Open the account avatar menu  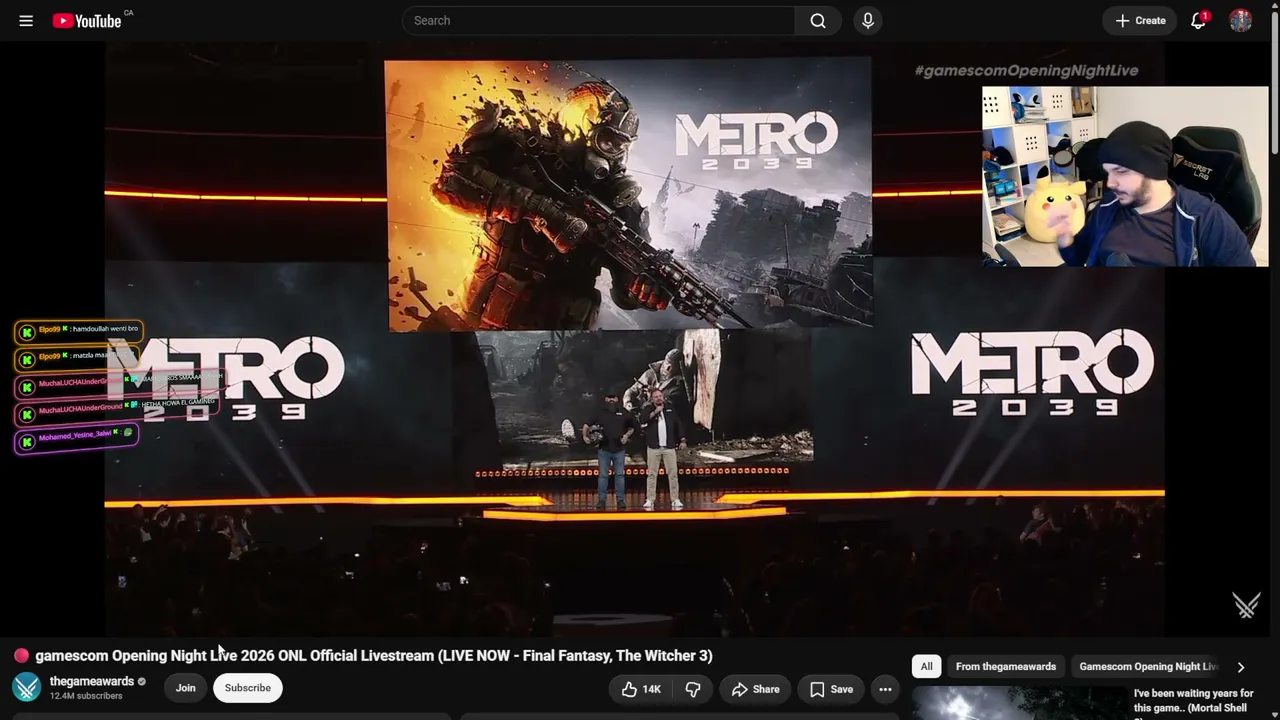tap(1241, 20)
